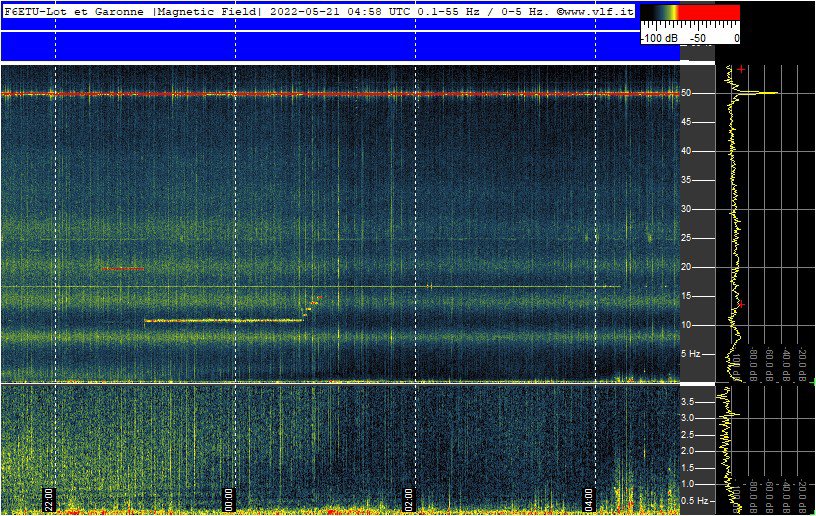Click the green plus marker at the right edge
Viewport: 816px width, 516px height.
click(813, 382)
